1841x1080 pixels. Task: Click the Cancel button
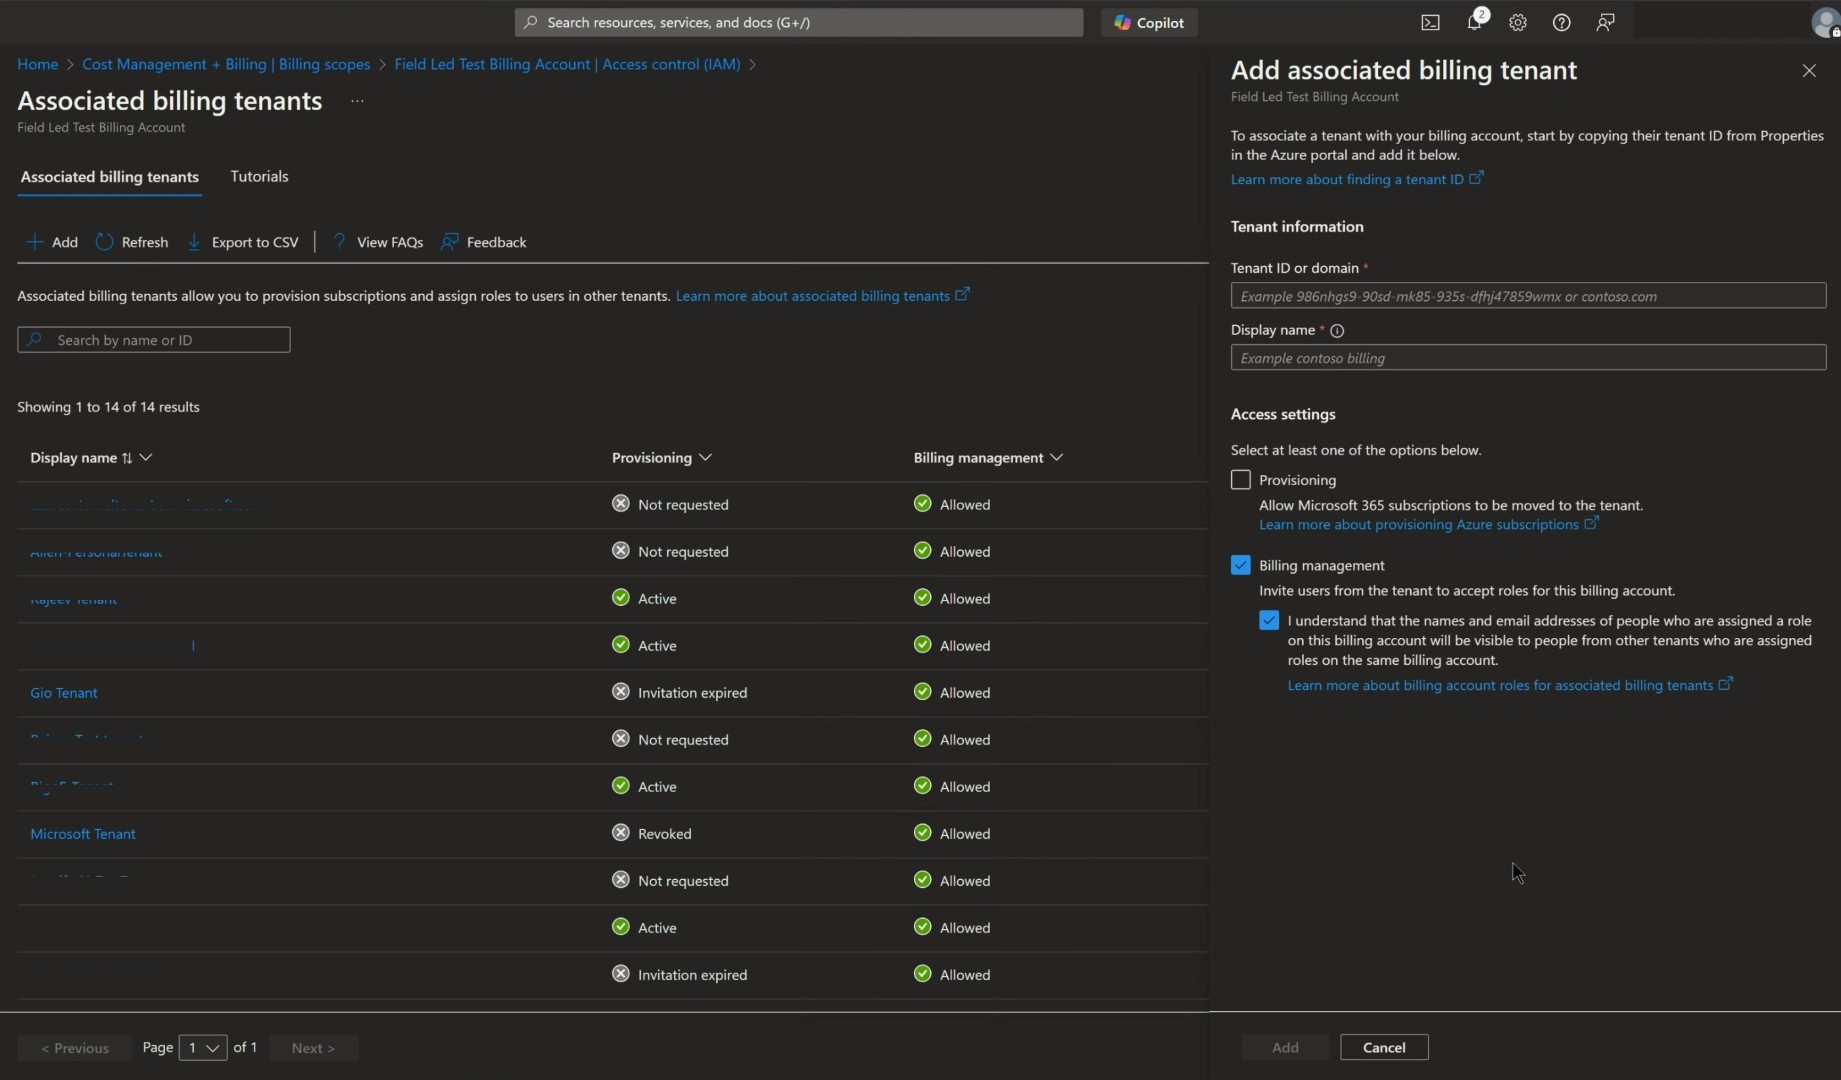[x=1384, y=1047]
